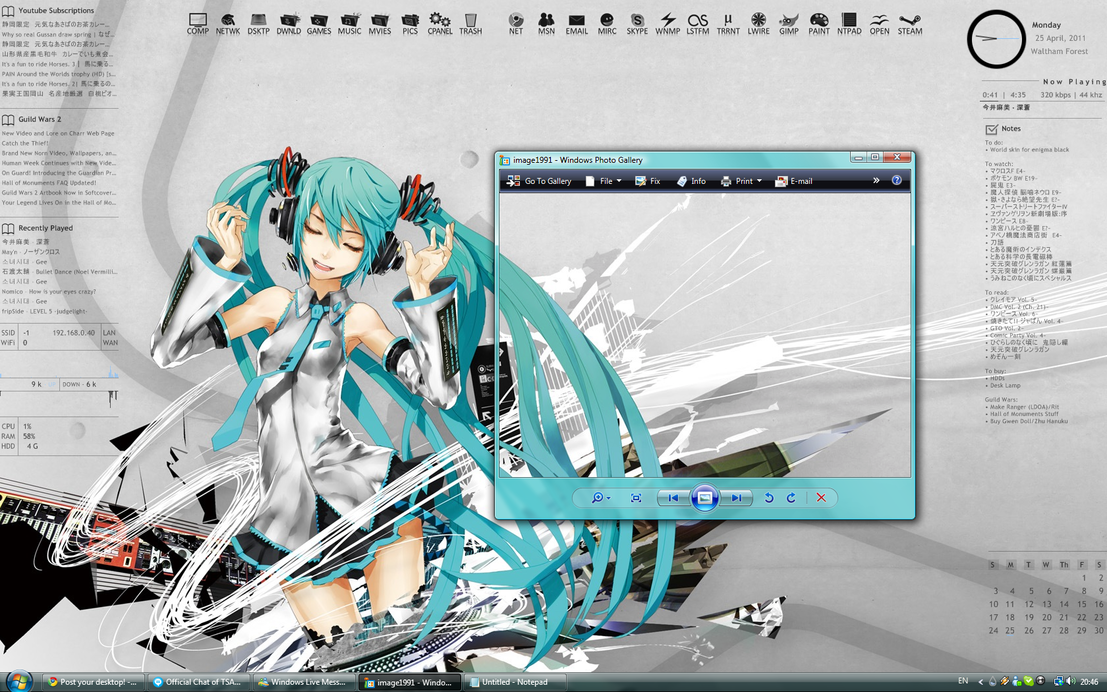The height and width of the screenshot is (692, 1107).
Task: Launch the STEAM dock icon
Action: [910, 23]
